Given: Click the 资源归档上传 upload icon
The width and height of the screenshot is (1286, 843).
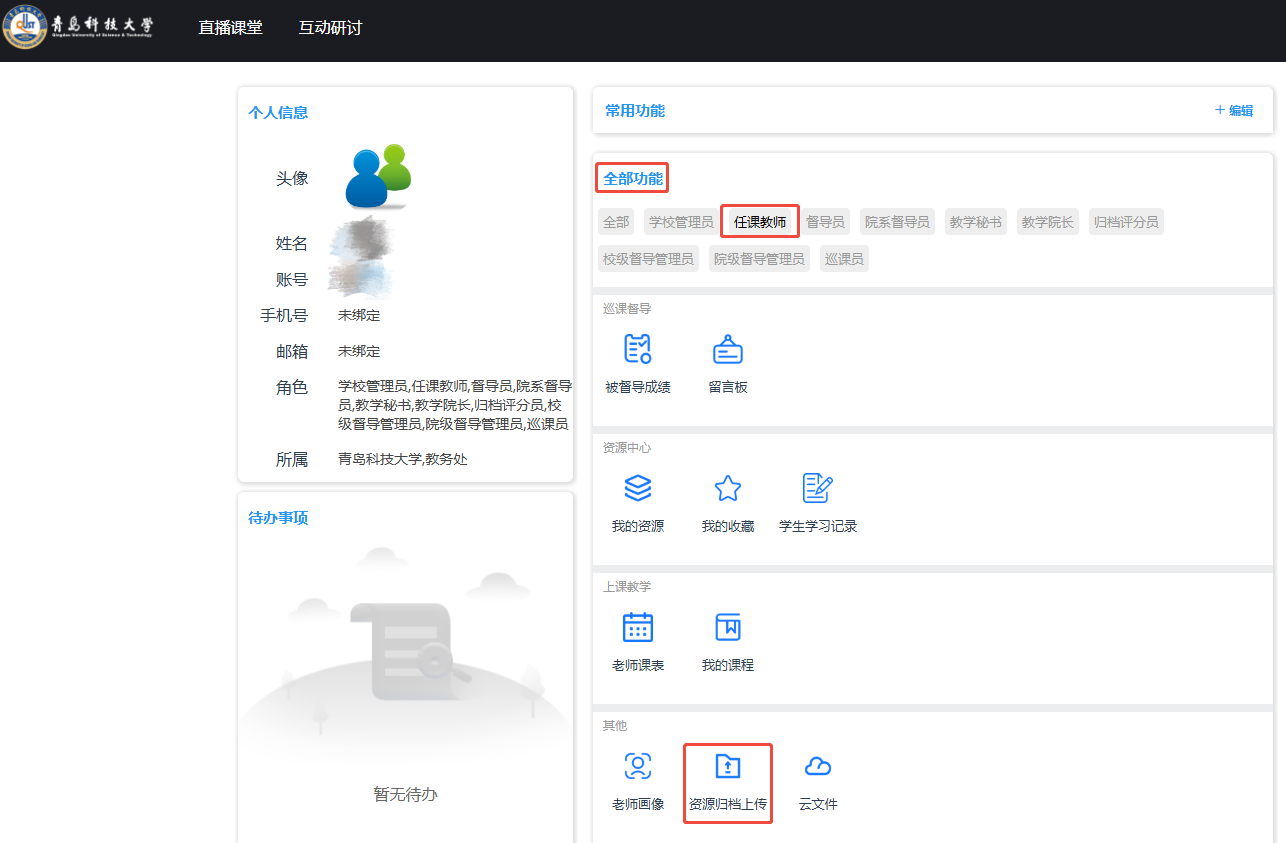Looking at the screenshot, I should 727,767.
